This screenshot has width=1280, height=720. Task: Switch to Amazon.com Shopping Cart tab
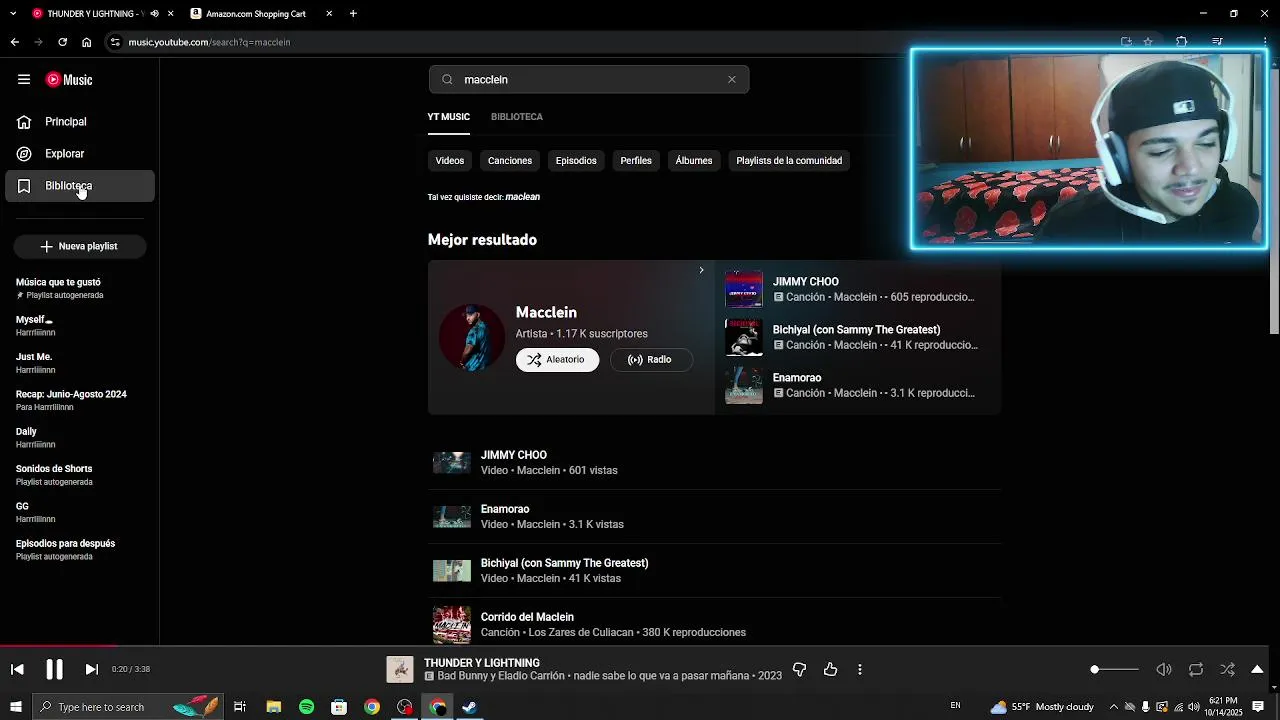click(255, 14)
